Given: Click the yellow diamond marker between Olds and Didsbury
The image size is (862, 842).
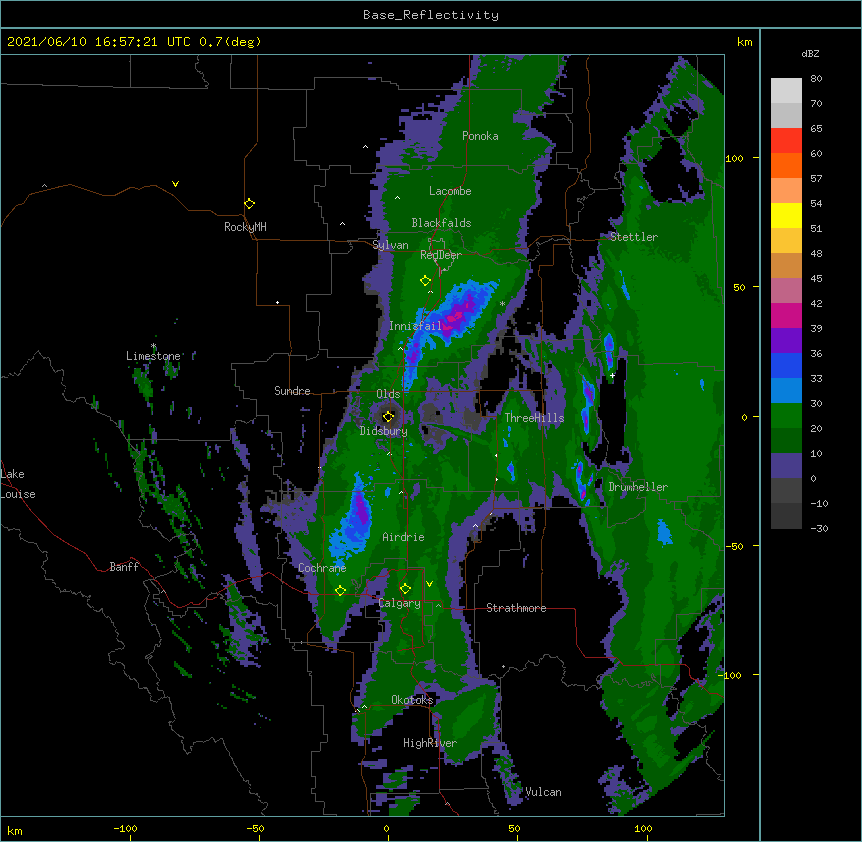Looking at the screenshot, I should click(x=388, y=416).
